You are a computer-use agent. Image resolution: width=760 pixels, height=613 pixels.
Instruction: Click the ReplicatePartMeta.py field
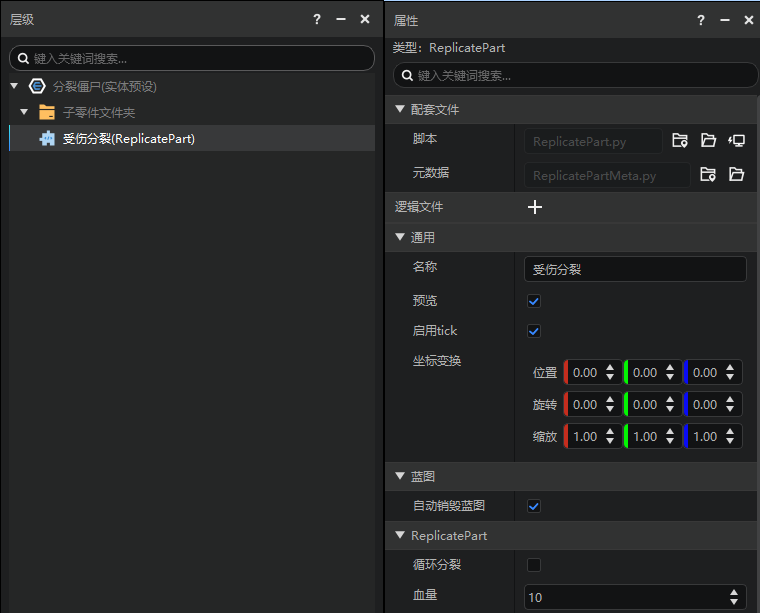(x=607, y=175)
